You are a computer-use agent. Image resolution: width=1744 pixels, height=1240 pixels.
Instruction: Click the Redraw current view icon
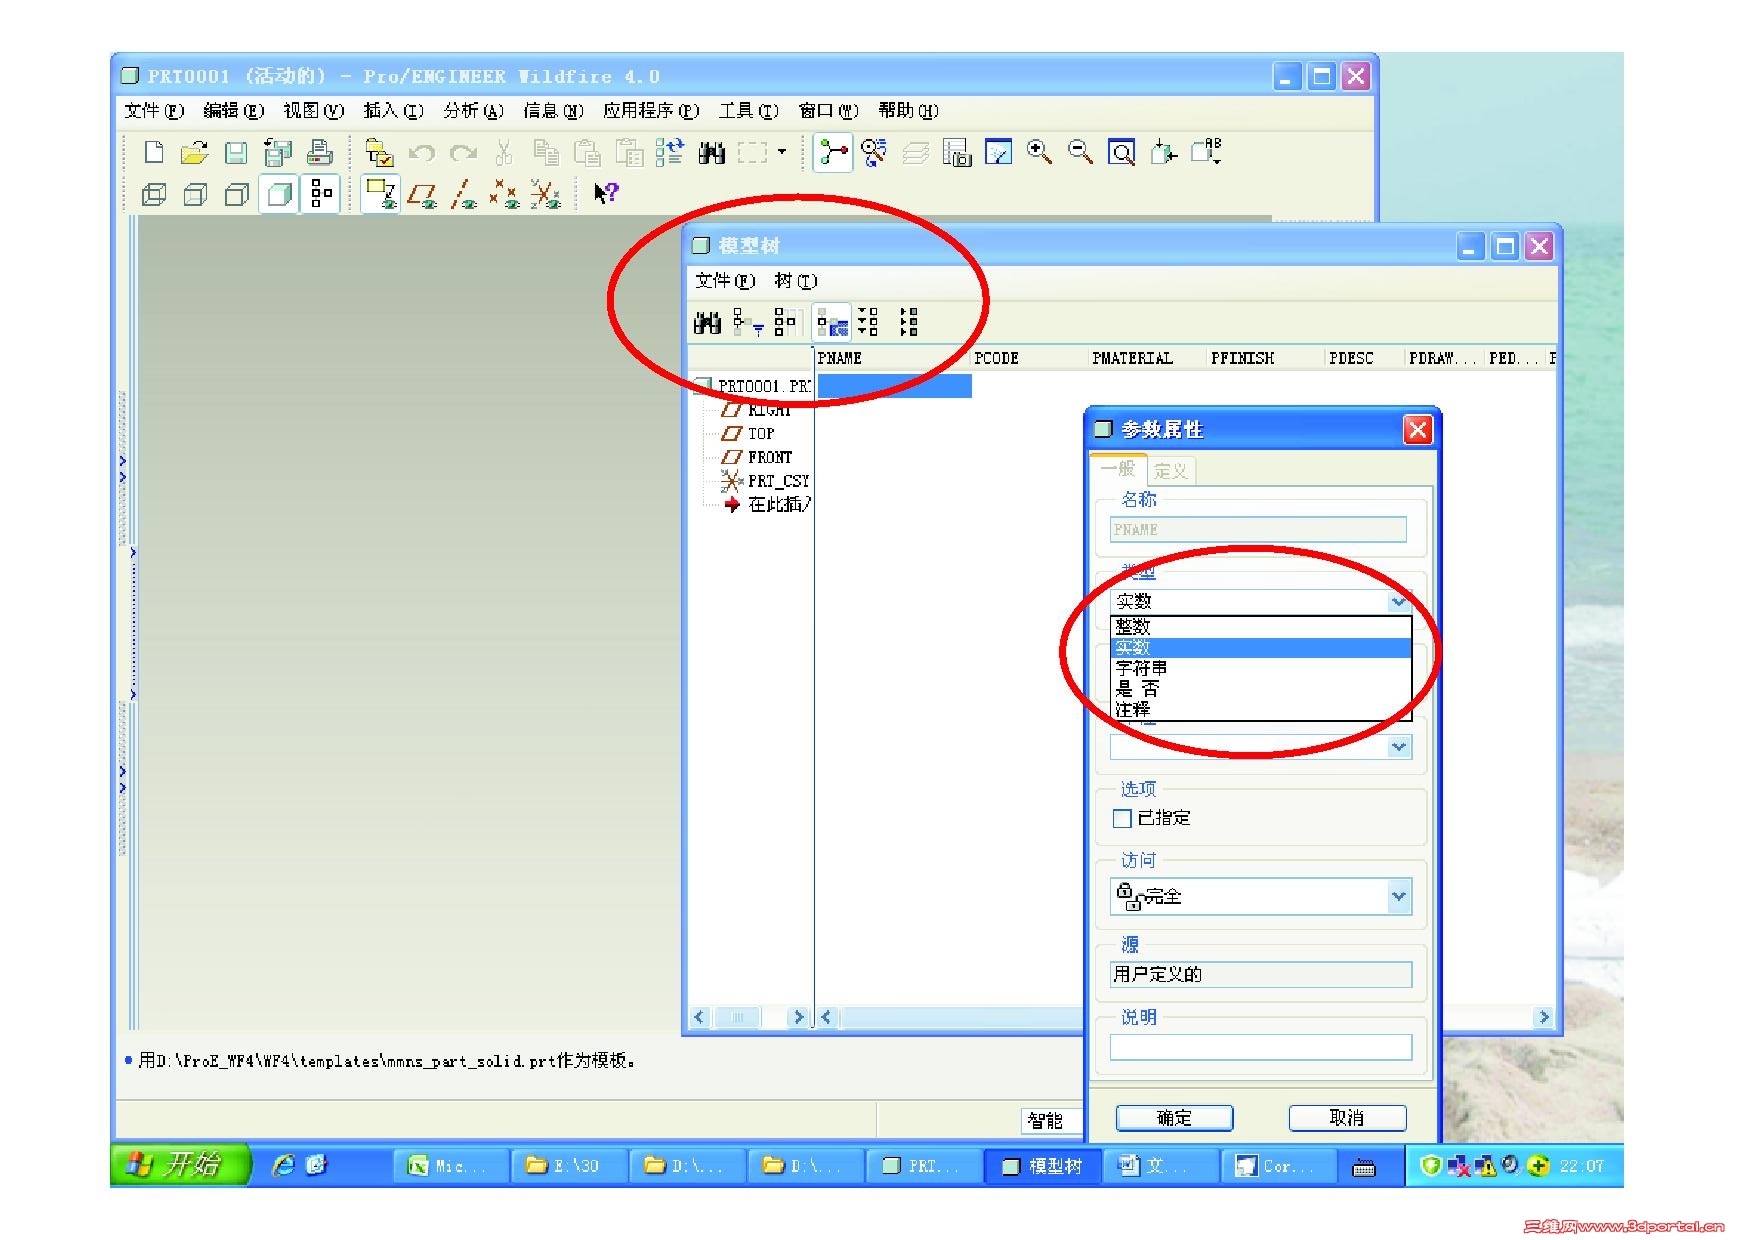point(998,152)
